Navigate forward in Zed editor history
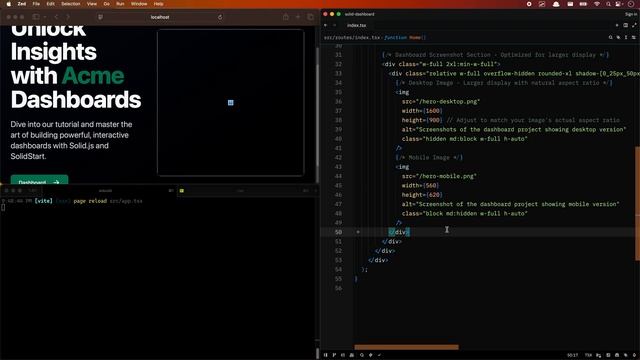The width and height of the screenshot is (640, 360). pos(334,25)
